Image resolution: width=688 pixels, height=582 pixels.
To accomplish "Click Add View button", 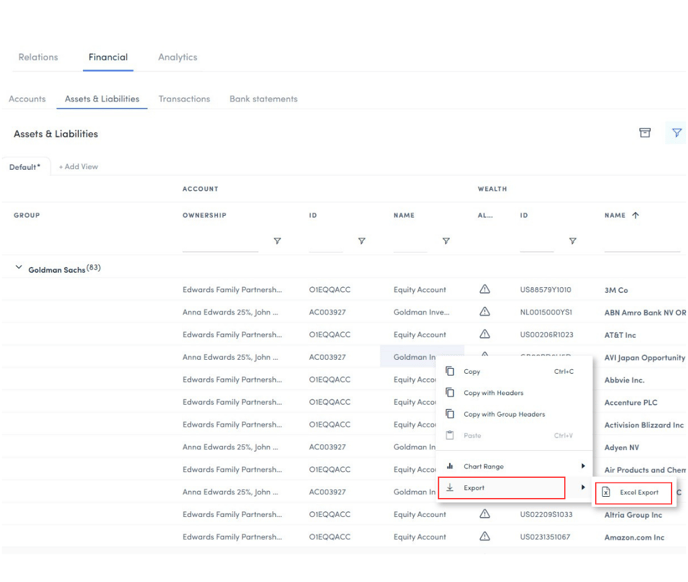I will pos(78,167).
